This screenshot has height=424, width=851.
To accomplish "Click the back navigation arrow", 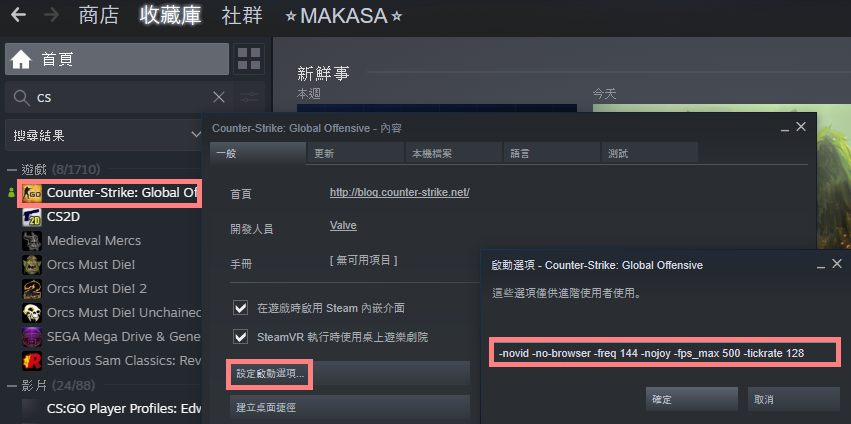I will (x=18, y=15).
